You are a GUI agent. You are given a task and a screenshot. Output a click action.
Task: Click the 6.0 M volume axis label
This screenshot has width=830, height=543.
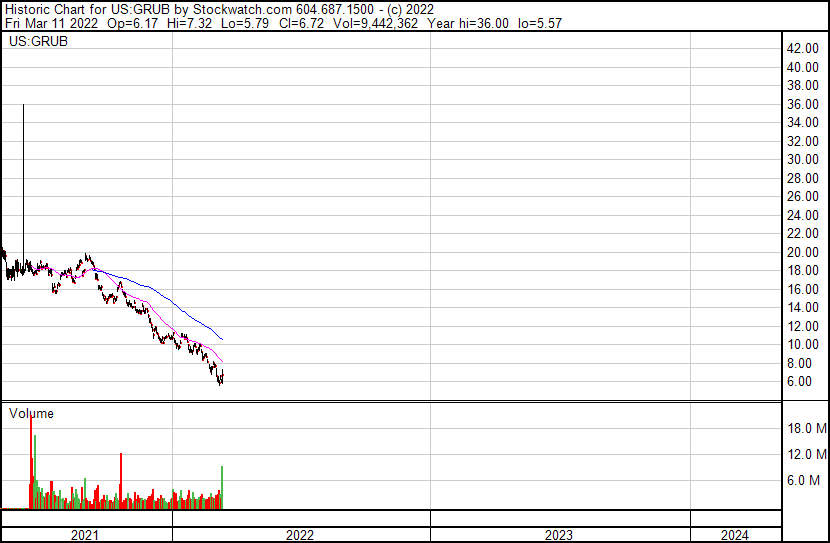pyautogui.click(x=807, y=480)
